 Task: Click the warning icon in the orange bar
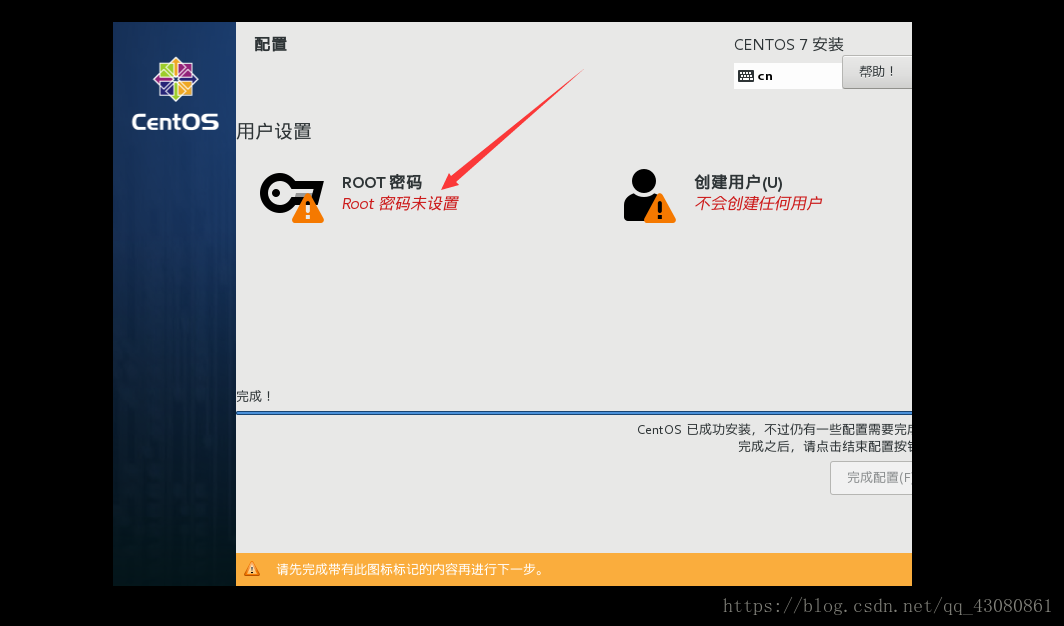[252, 569]
